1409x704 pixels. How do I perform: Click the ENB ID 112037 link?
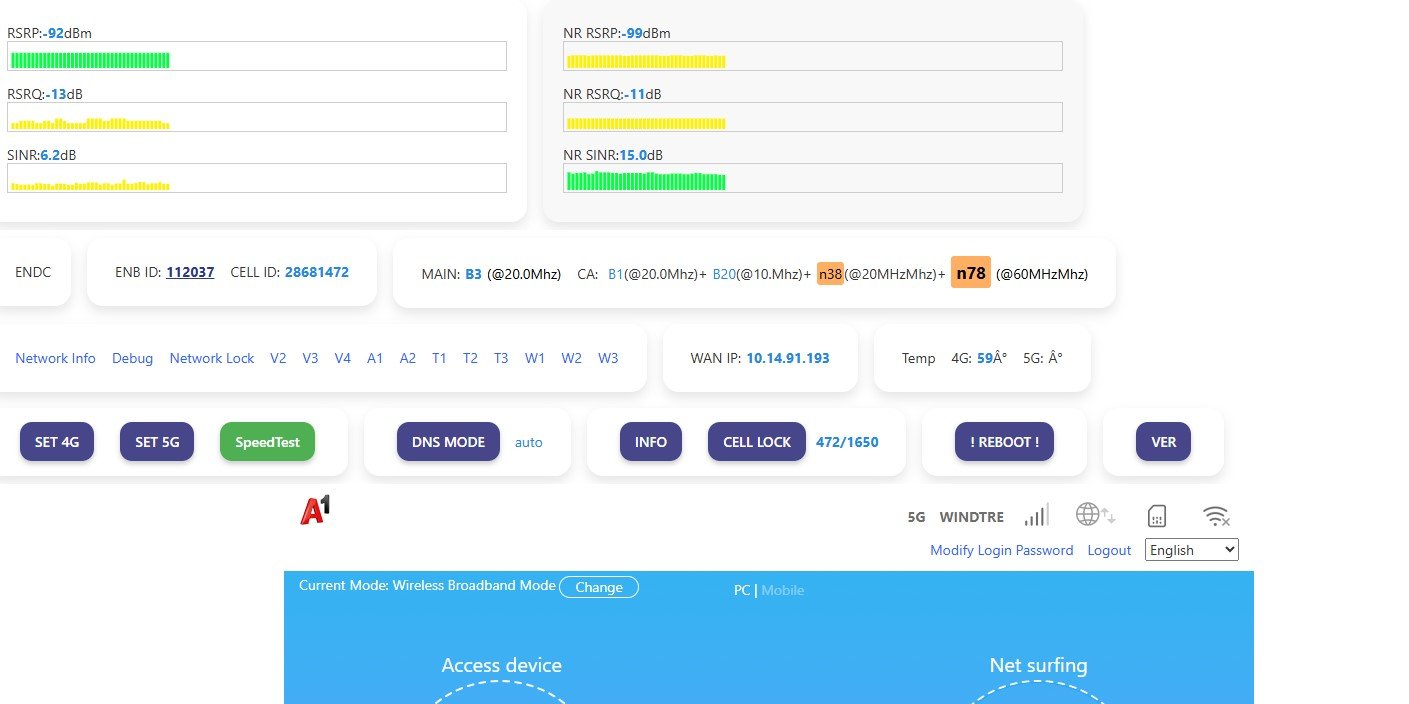click(x=190, y=272)
